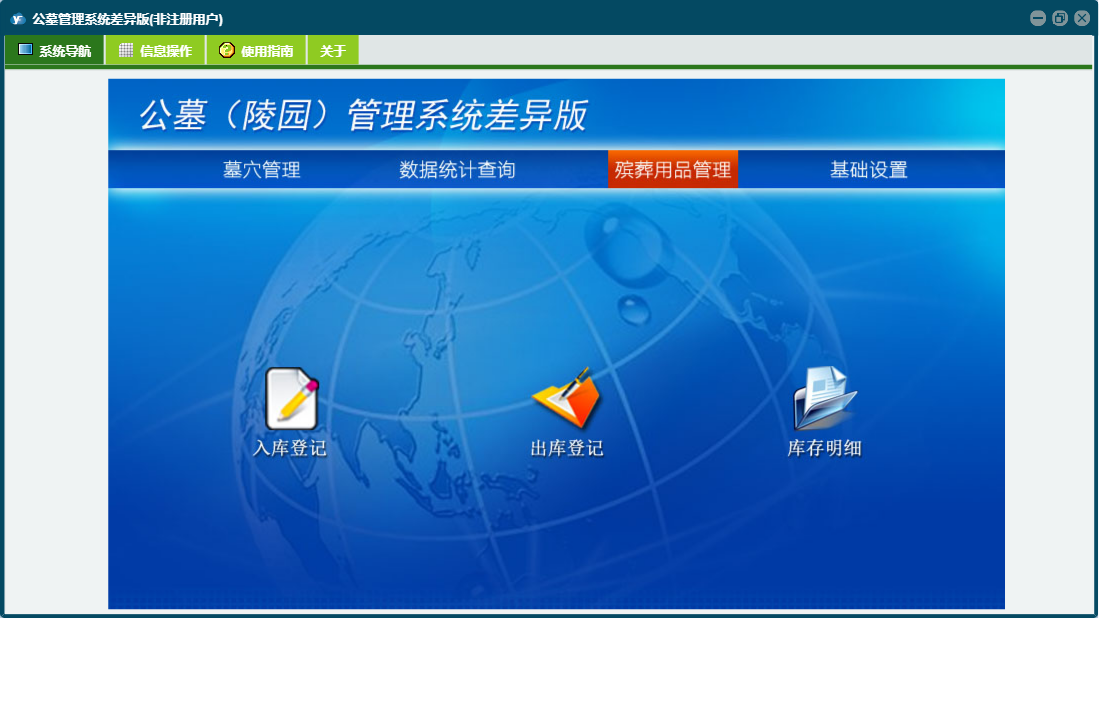Open the 入库登记 pencil-and-note icon
Viewport: 1099px width, 723px height.
tap(291, 398)
